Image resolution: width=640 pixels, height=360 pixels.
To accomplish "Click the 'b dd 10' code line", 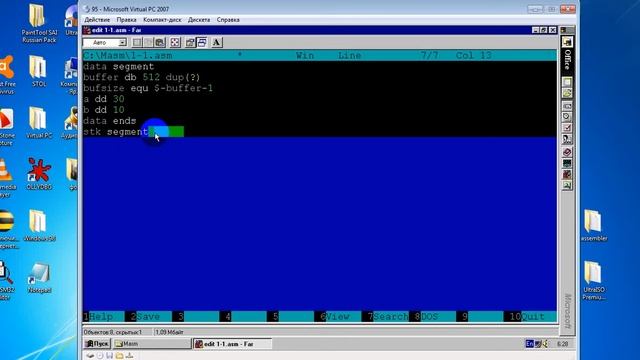I will 104,110.
